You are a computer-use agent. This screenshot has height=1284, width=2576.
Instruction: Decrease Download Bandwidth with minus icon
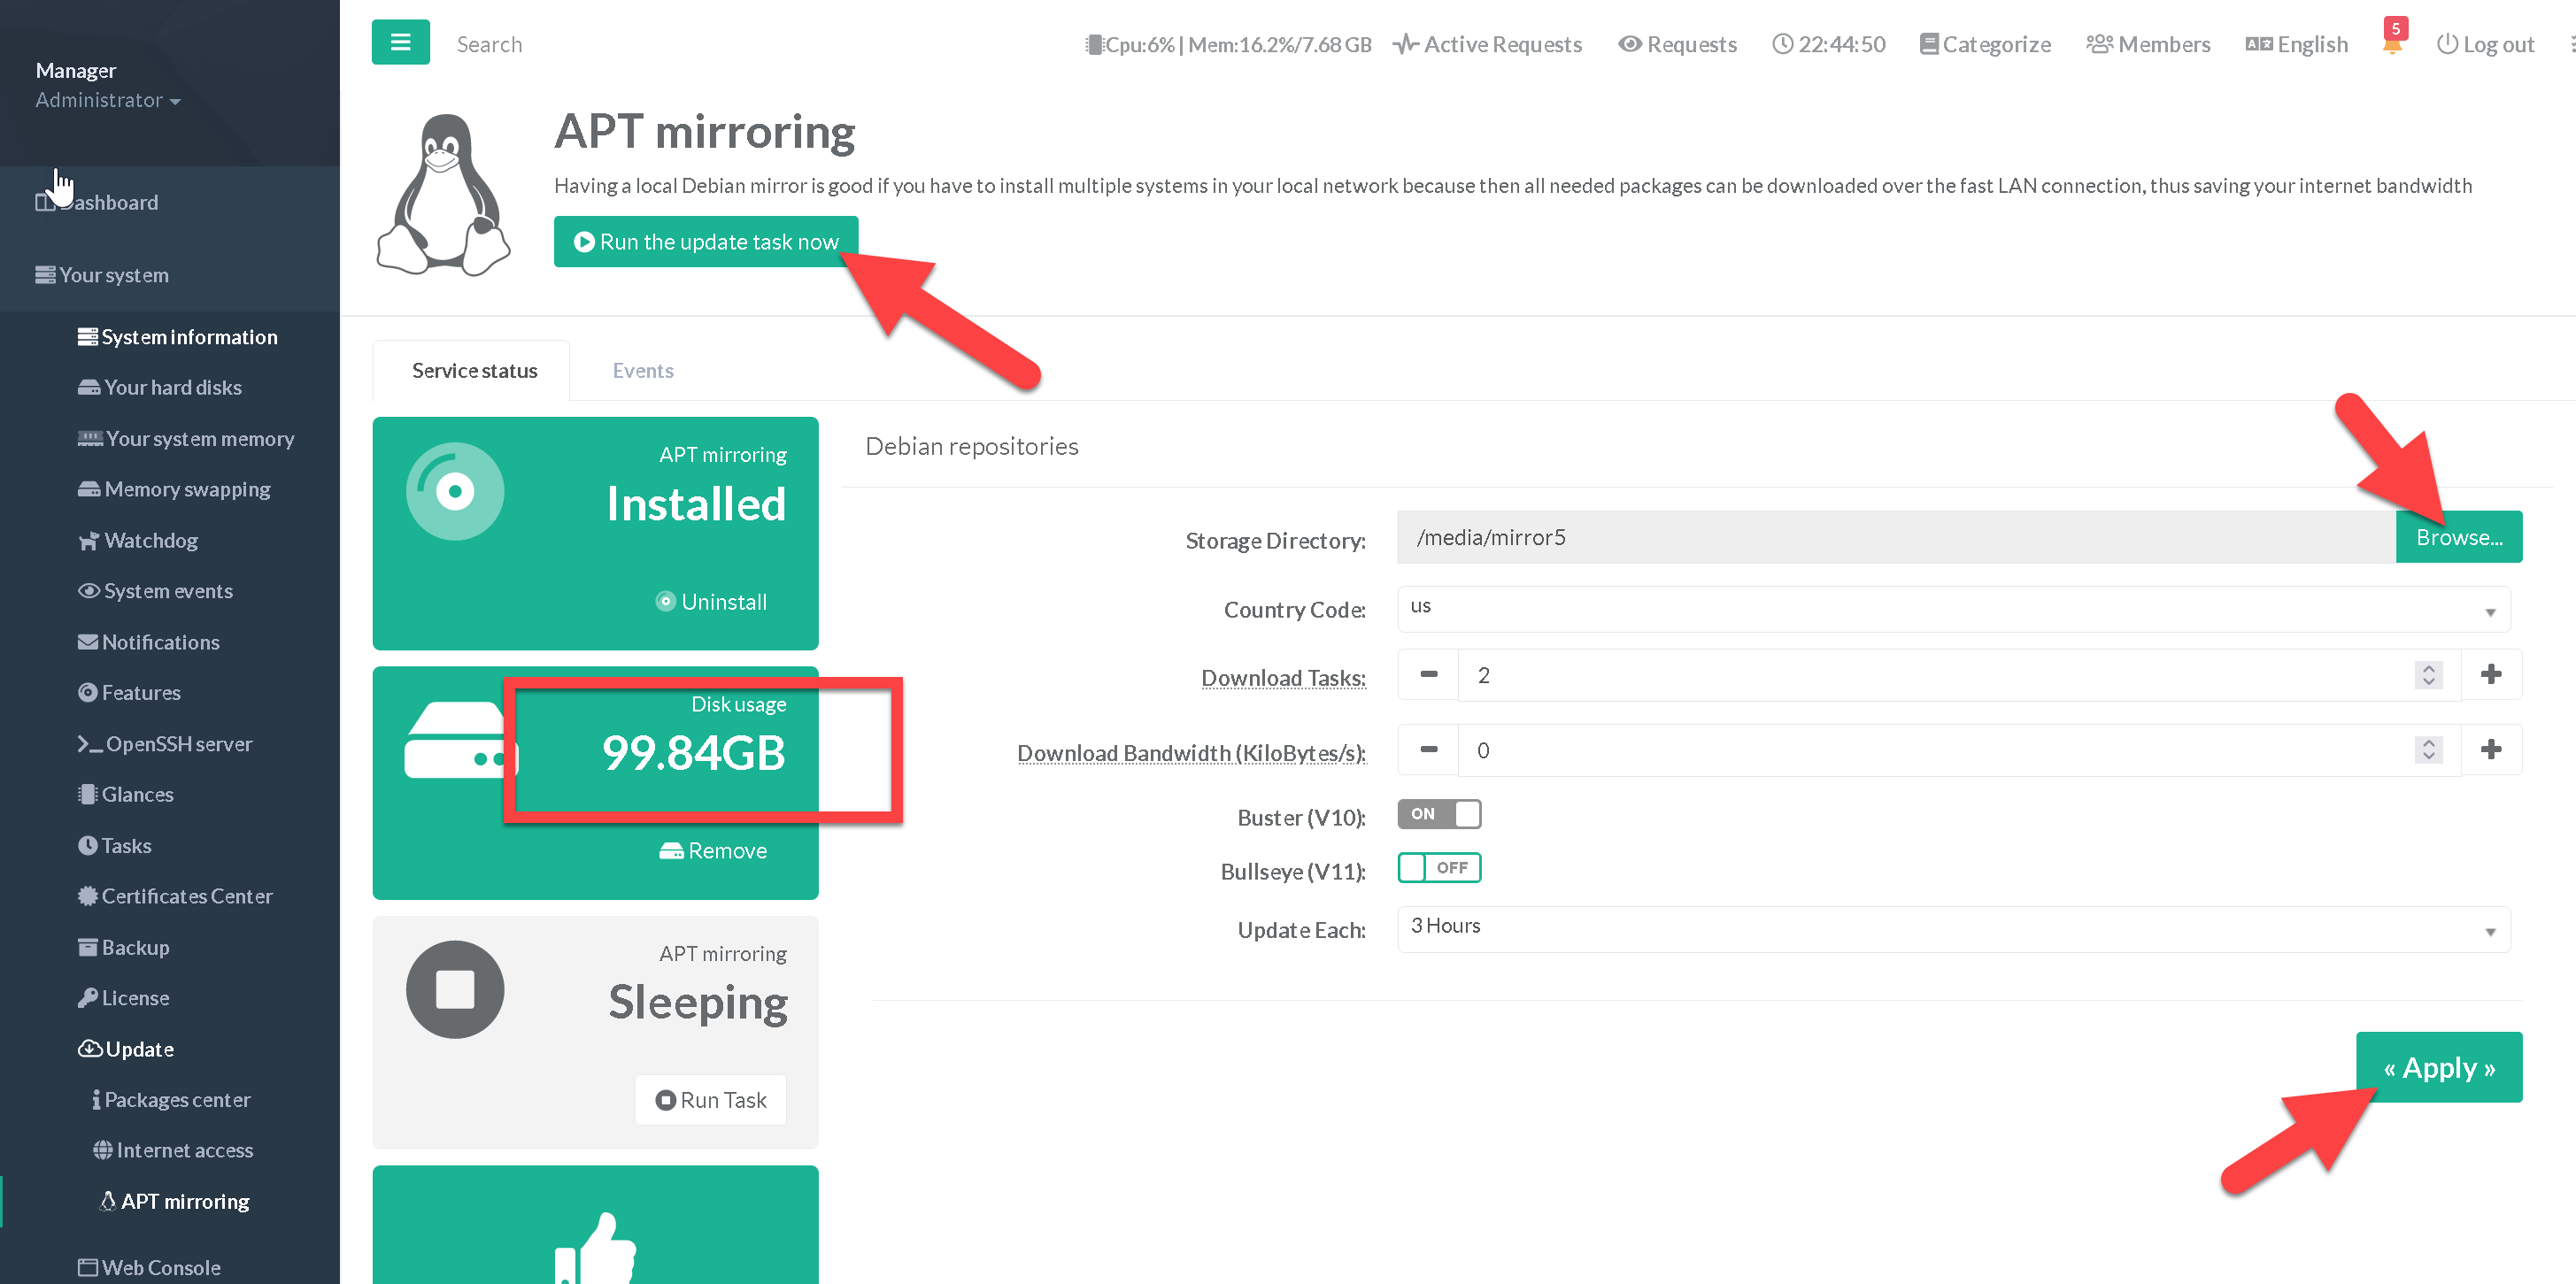pos(1428,750)
